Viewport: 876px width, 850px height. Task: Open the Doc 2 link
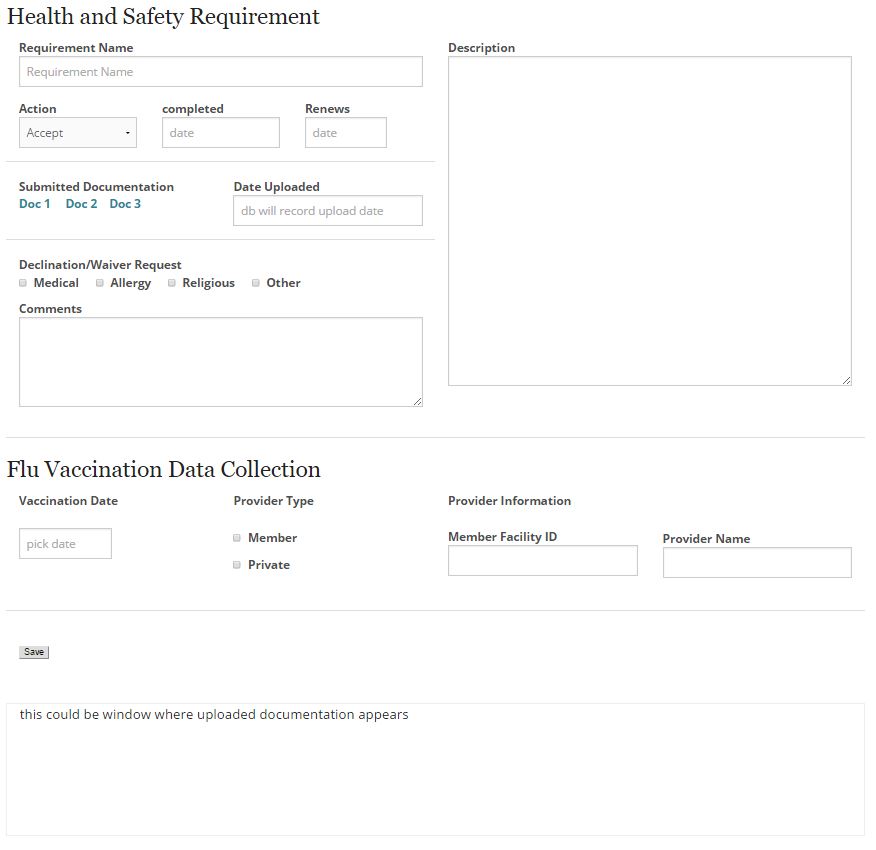tap(81, 204)
